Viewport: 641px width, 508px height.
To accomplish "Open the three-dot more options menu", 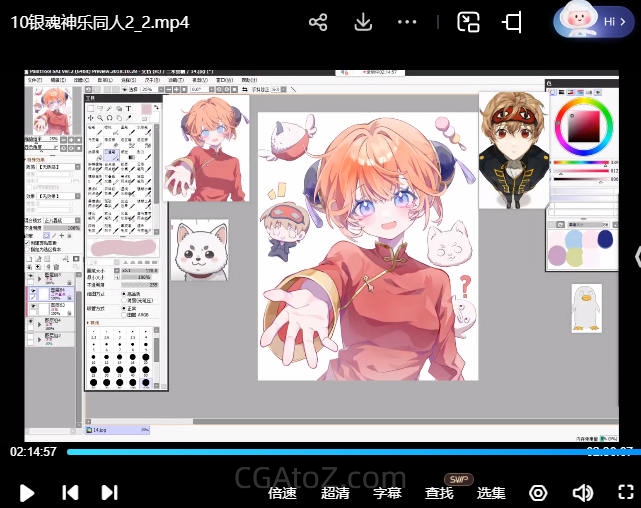I will pyautogui.click(x=407, y=22).
